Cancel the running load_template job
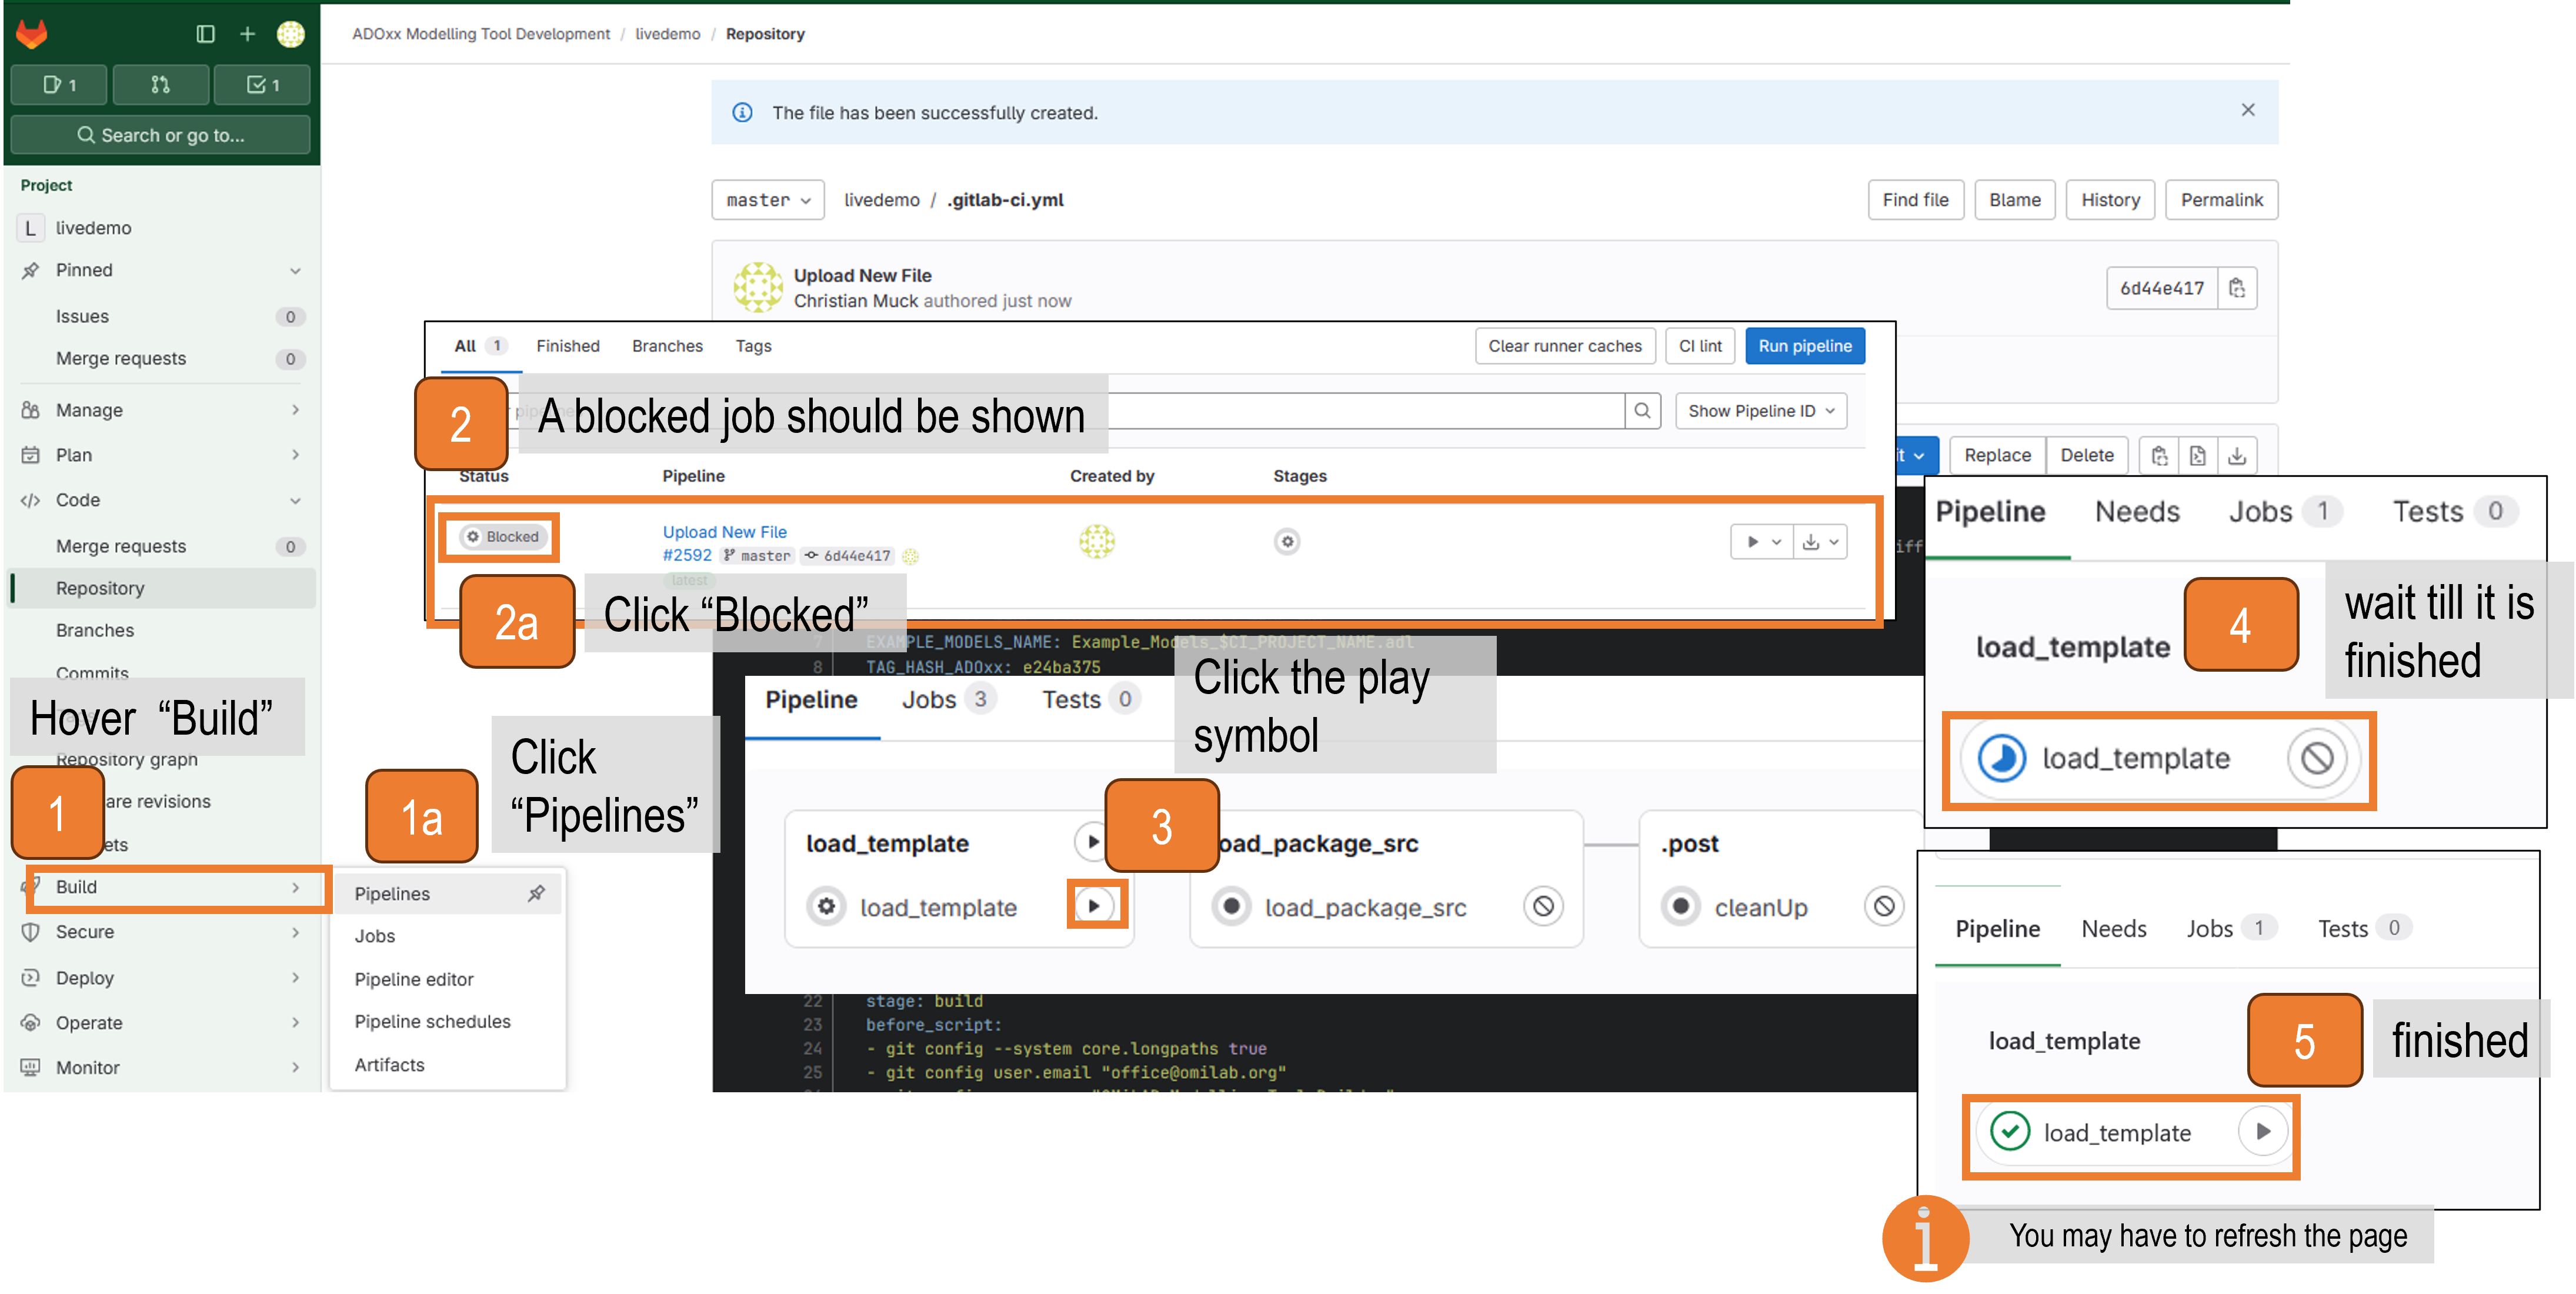The width and height of the screenshot is (2576, 1294). (2317, 759)
